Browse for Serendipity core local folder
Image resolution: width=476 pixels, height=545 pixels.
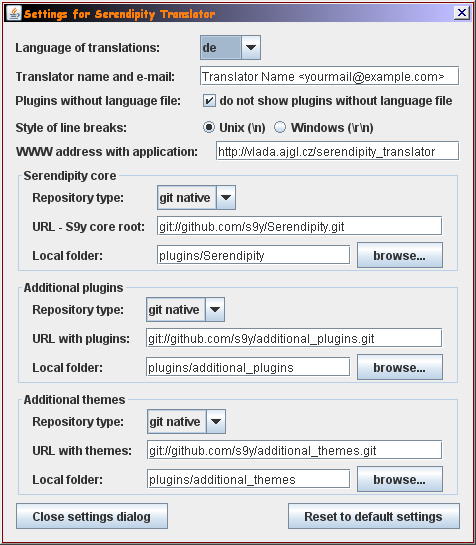click(400, 255)
